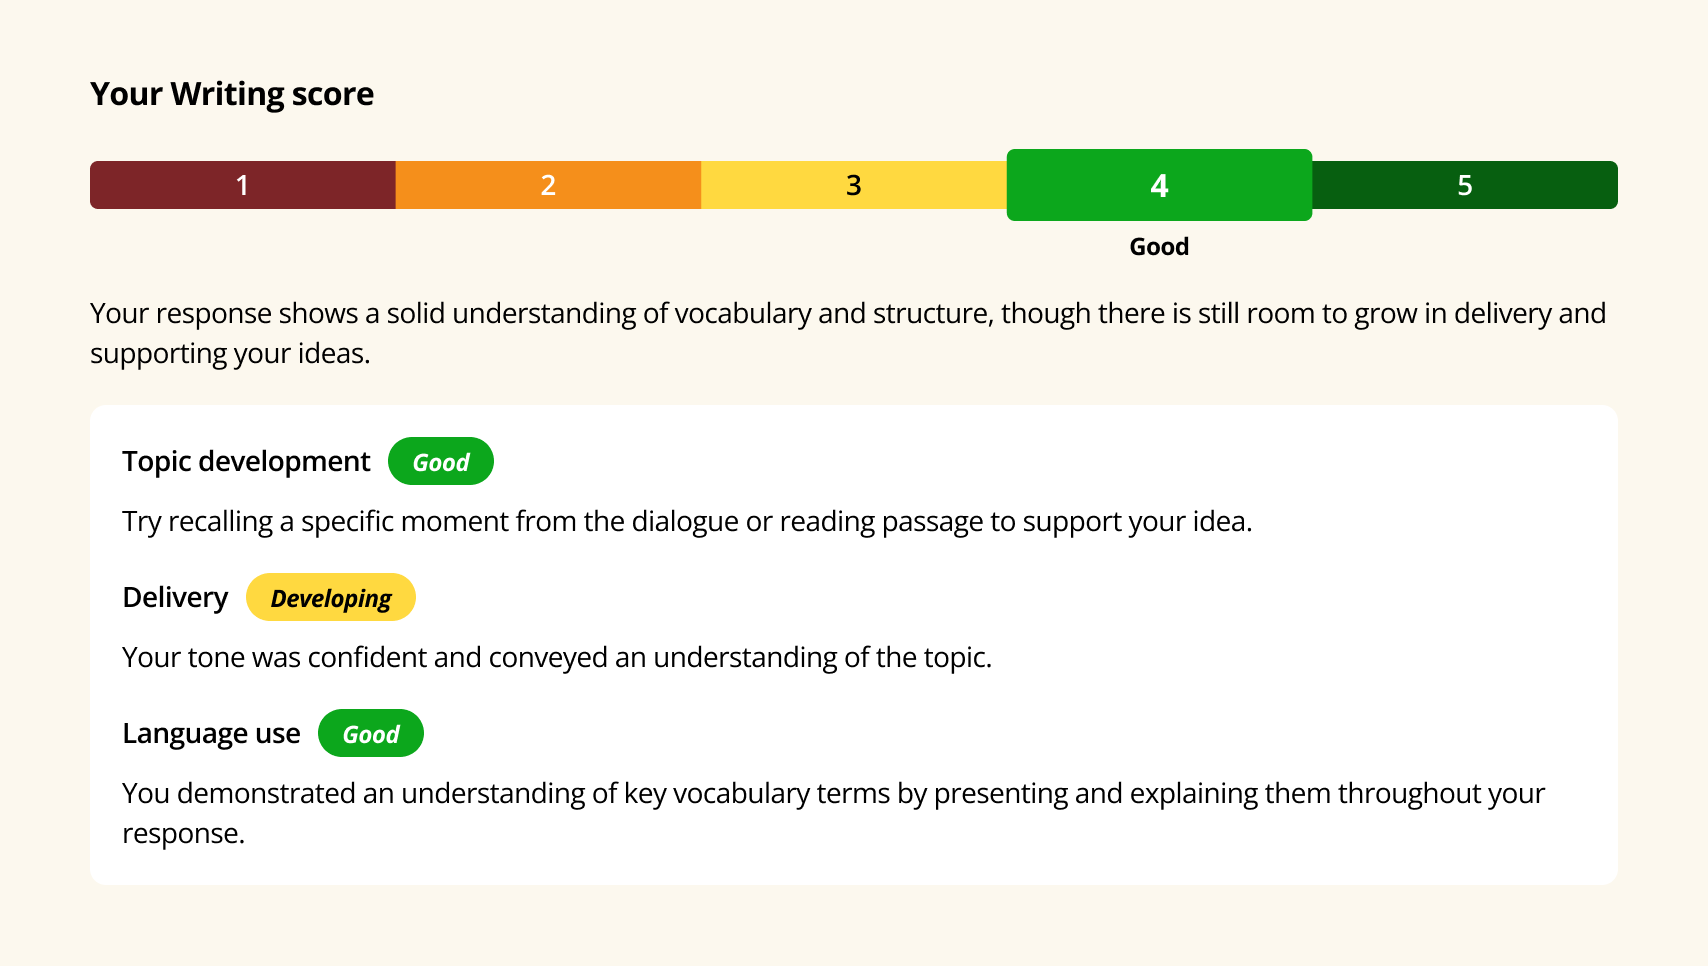1708x966 pixels.
Task: Select the "Delivery" heading
Action: (175, 597)
